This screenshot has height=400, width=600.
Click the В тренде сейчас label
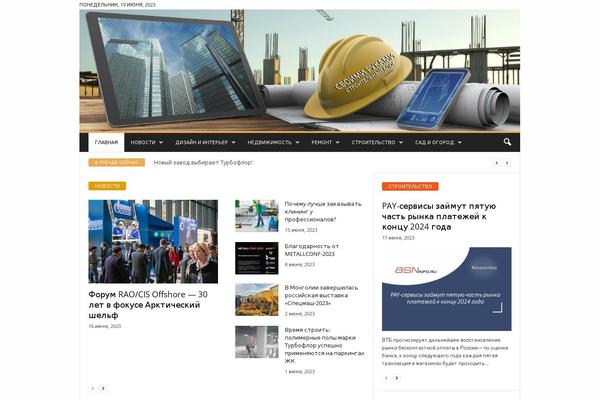(x=116, y=163)
